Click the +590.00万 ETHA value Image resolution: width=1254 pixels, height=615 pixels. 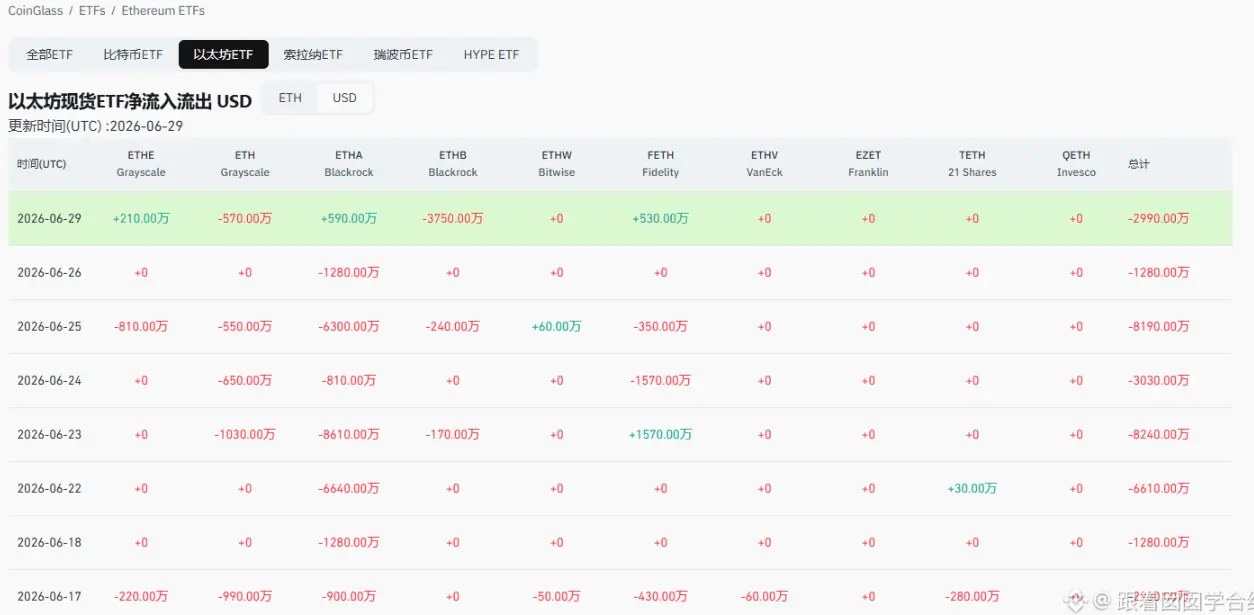[x=349, y=218]
